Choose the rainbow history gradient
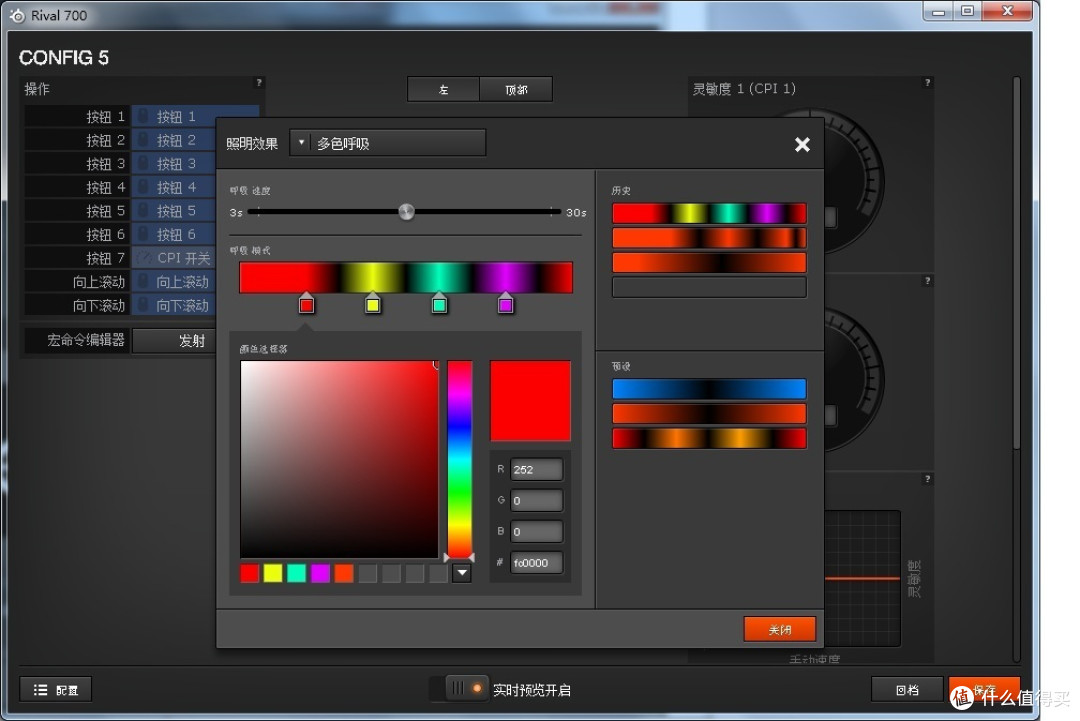 click(x=709, y=213)
